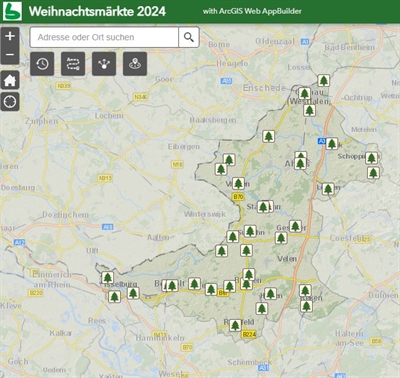400x378 pixels.
Task: Click the search magnifier button
Action: click(x=189, y=37)
